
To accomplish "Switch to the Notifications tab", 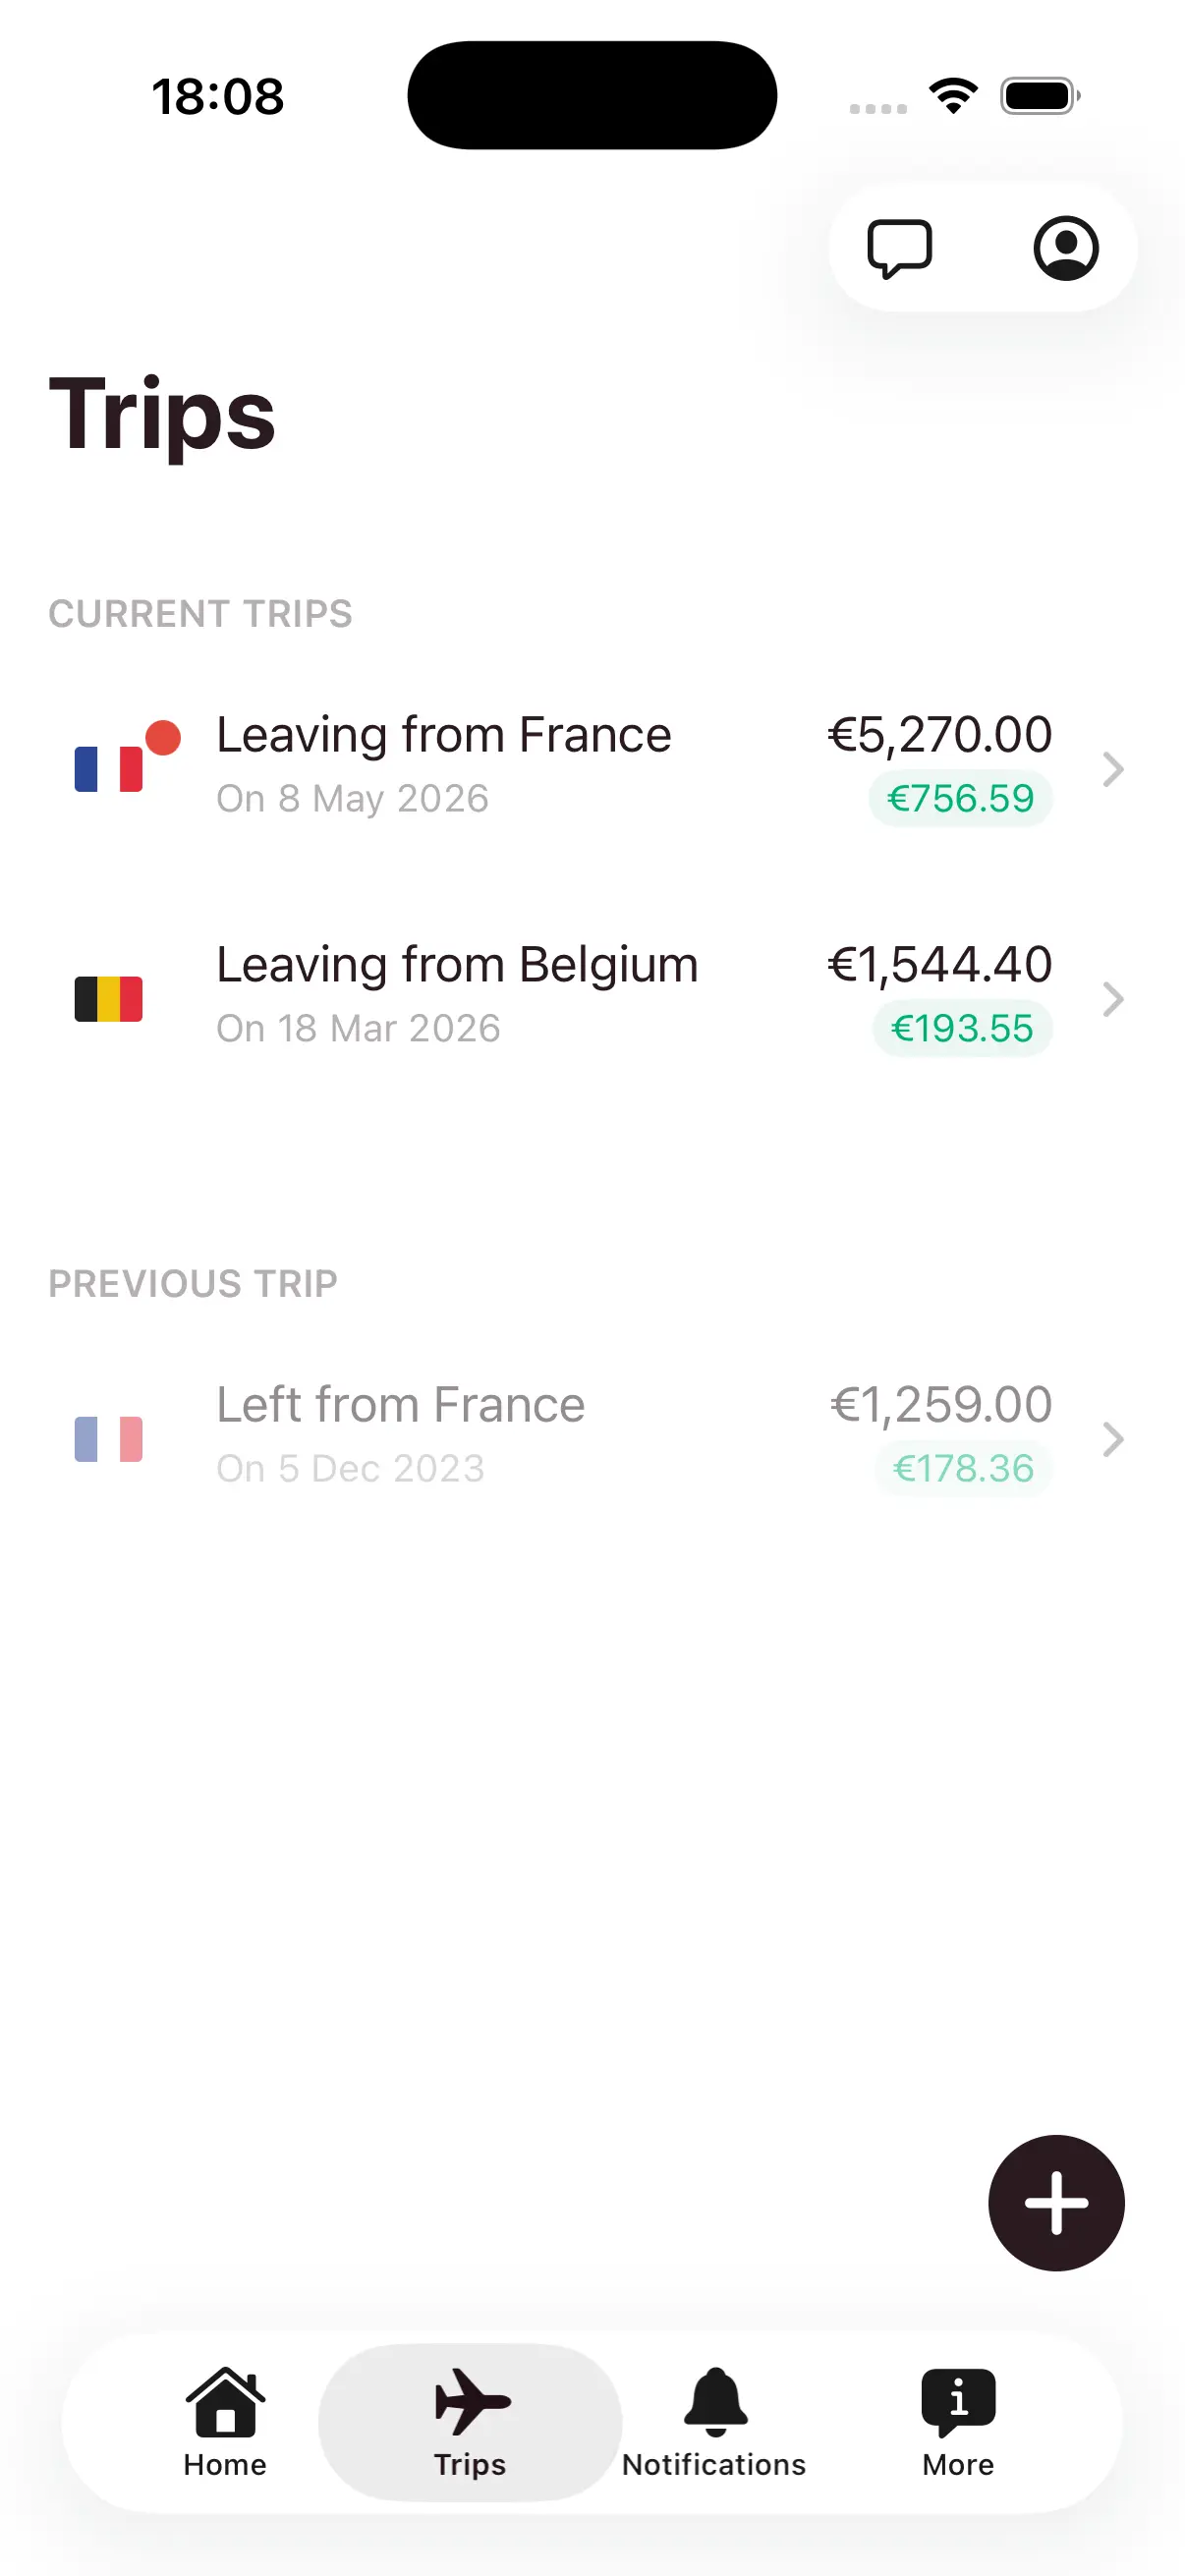I will click(714, 2422).
